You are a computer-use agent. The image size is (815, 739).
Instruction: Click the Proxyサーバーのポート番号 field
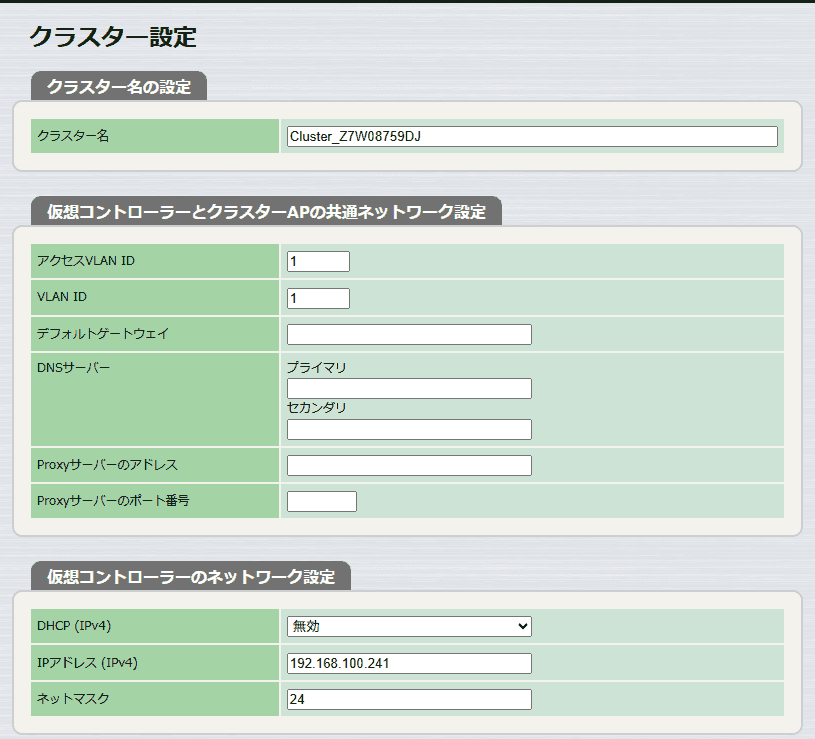click(322, 502)
